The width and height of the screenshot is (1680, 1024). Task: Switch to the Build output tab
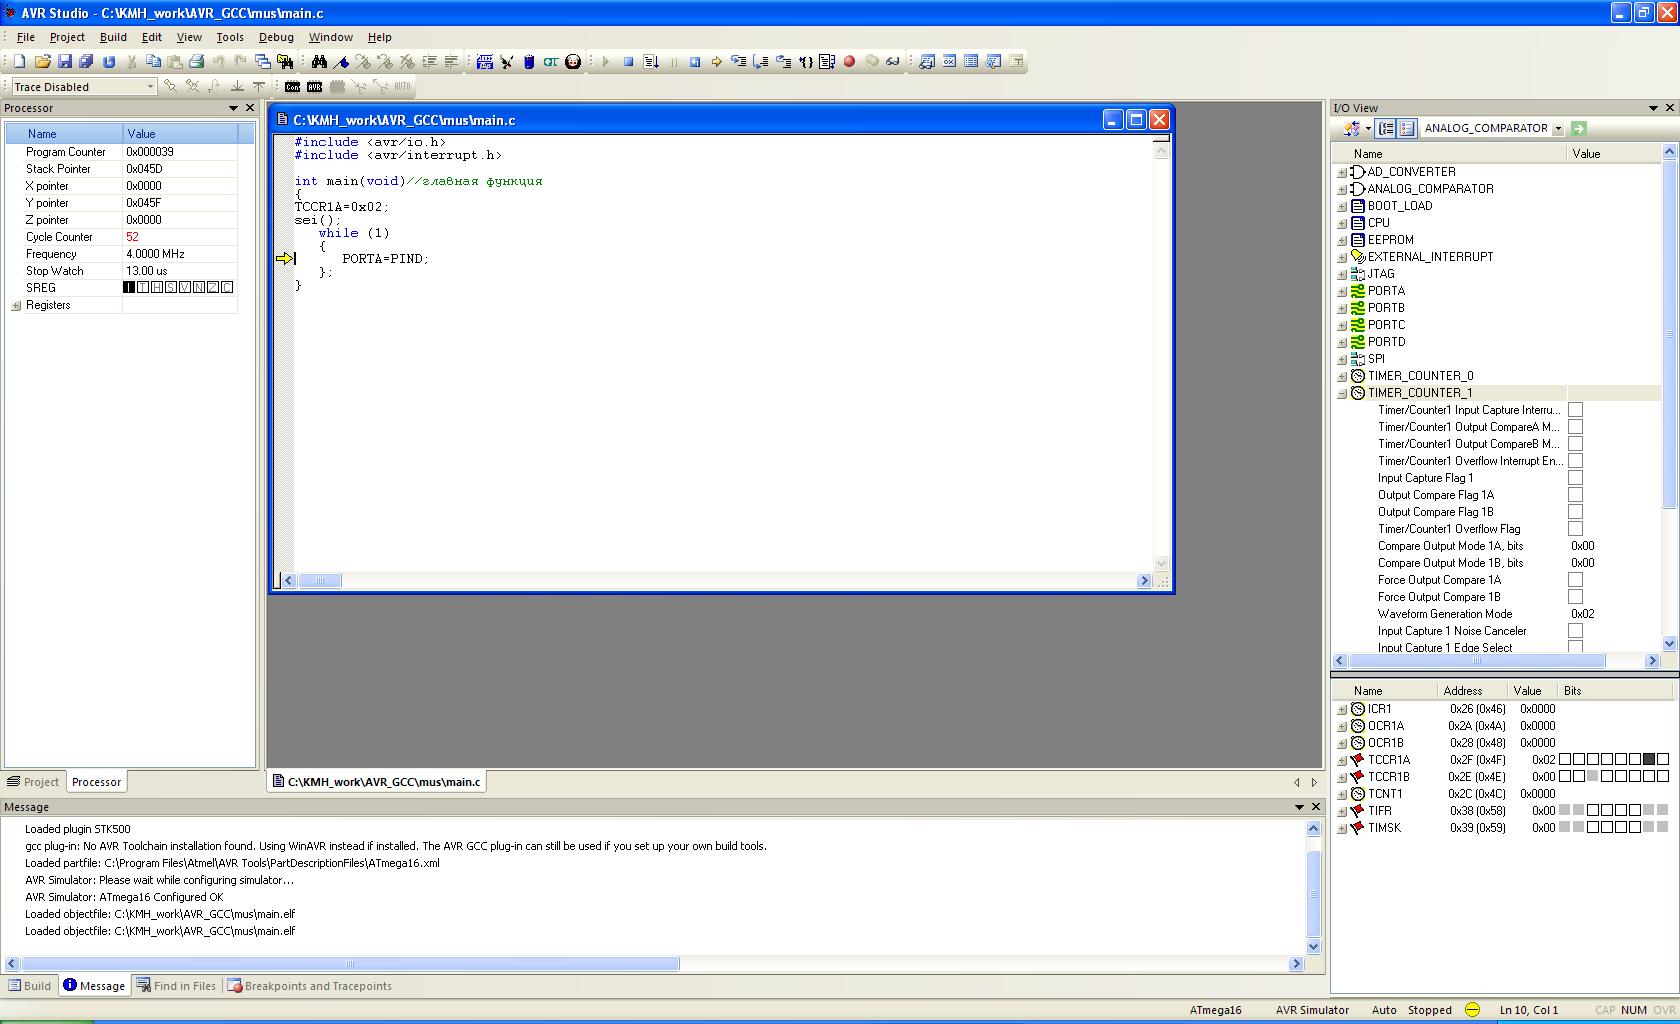pyautogui.click(x=29, y=986)
